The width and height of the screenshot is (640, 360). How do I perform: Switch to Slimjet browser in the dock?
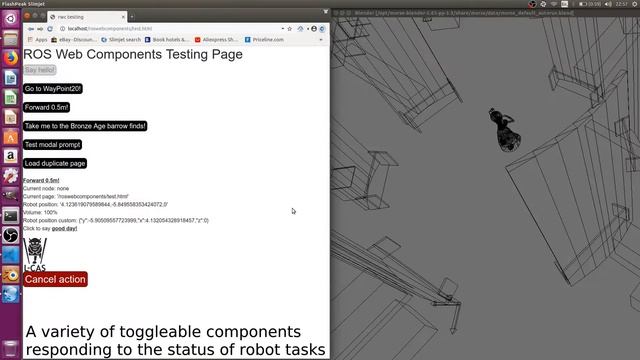[x=11, y=294]
